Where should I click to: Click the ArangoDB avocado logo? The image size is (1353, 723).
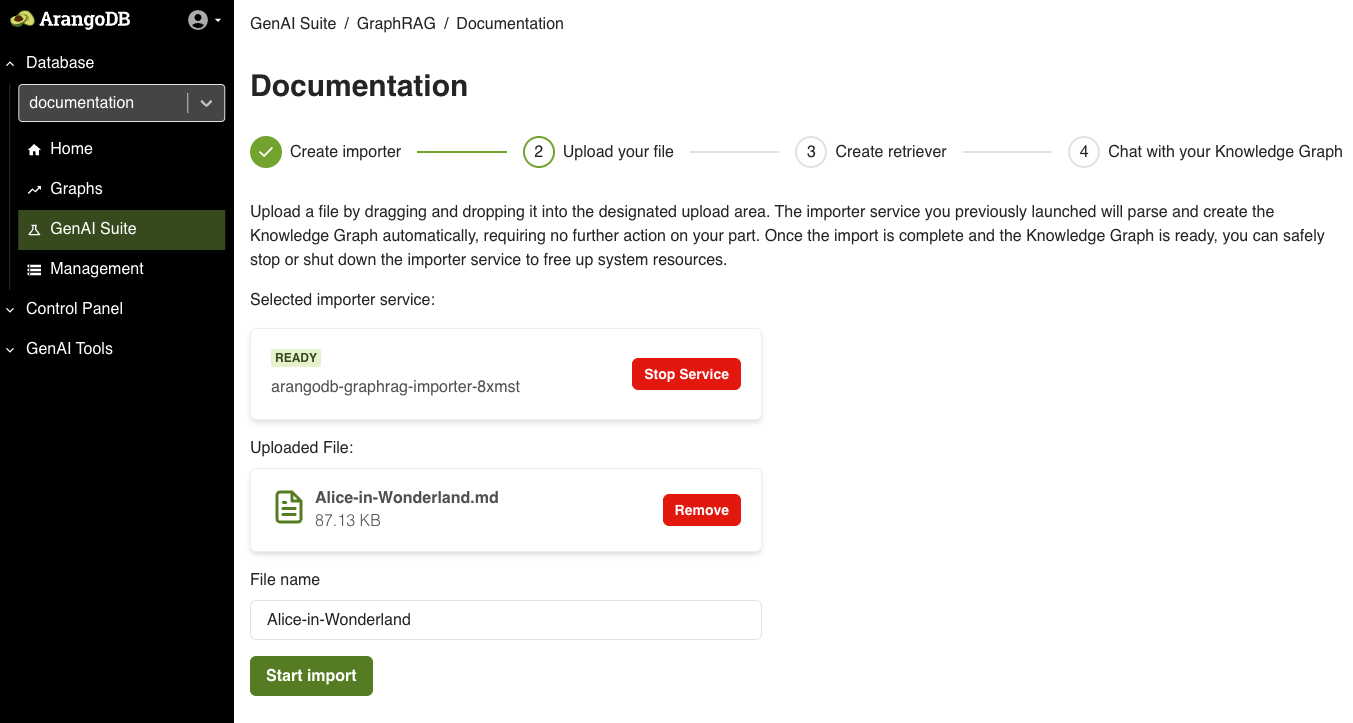[70, 19]
